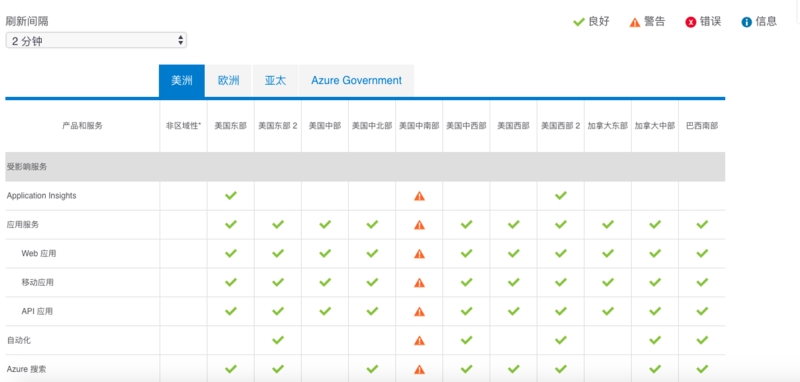Open the Azure Government tab
Image resolution: width=800 pixels, height=382 pixels.
click(x=357, y=81)
